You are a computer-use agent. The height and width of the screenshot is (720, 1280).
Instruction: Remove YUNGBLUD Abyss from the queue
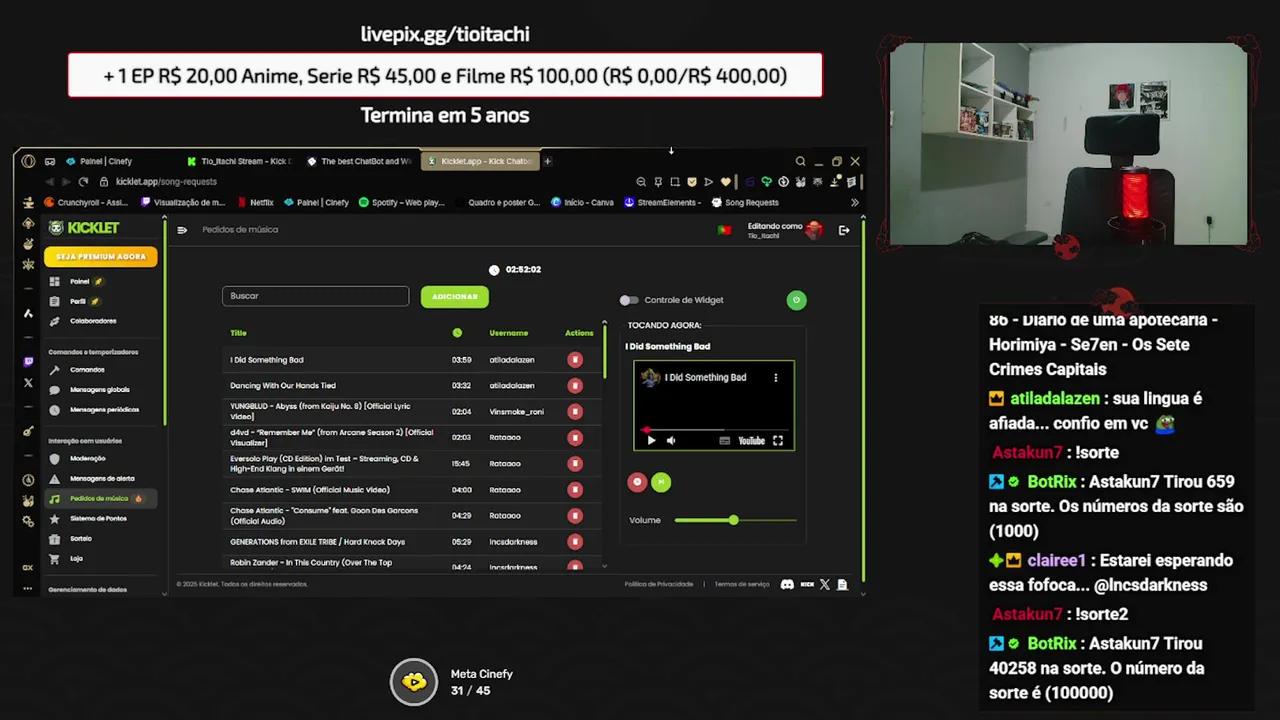coord(575,412)
